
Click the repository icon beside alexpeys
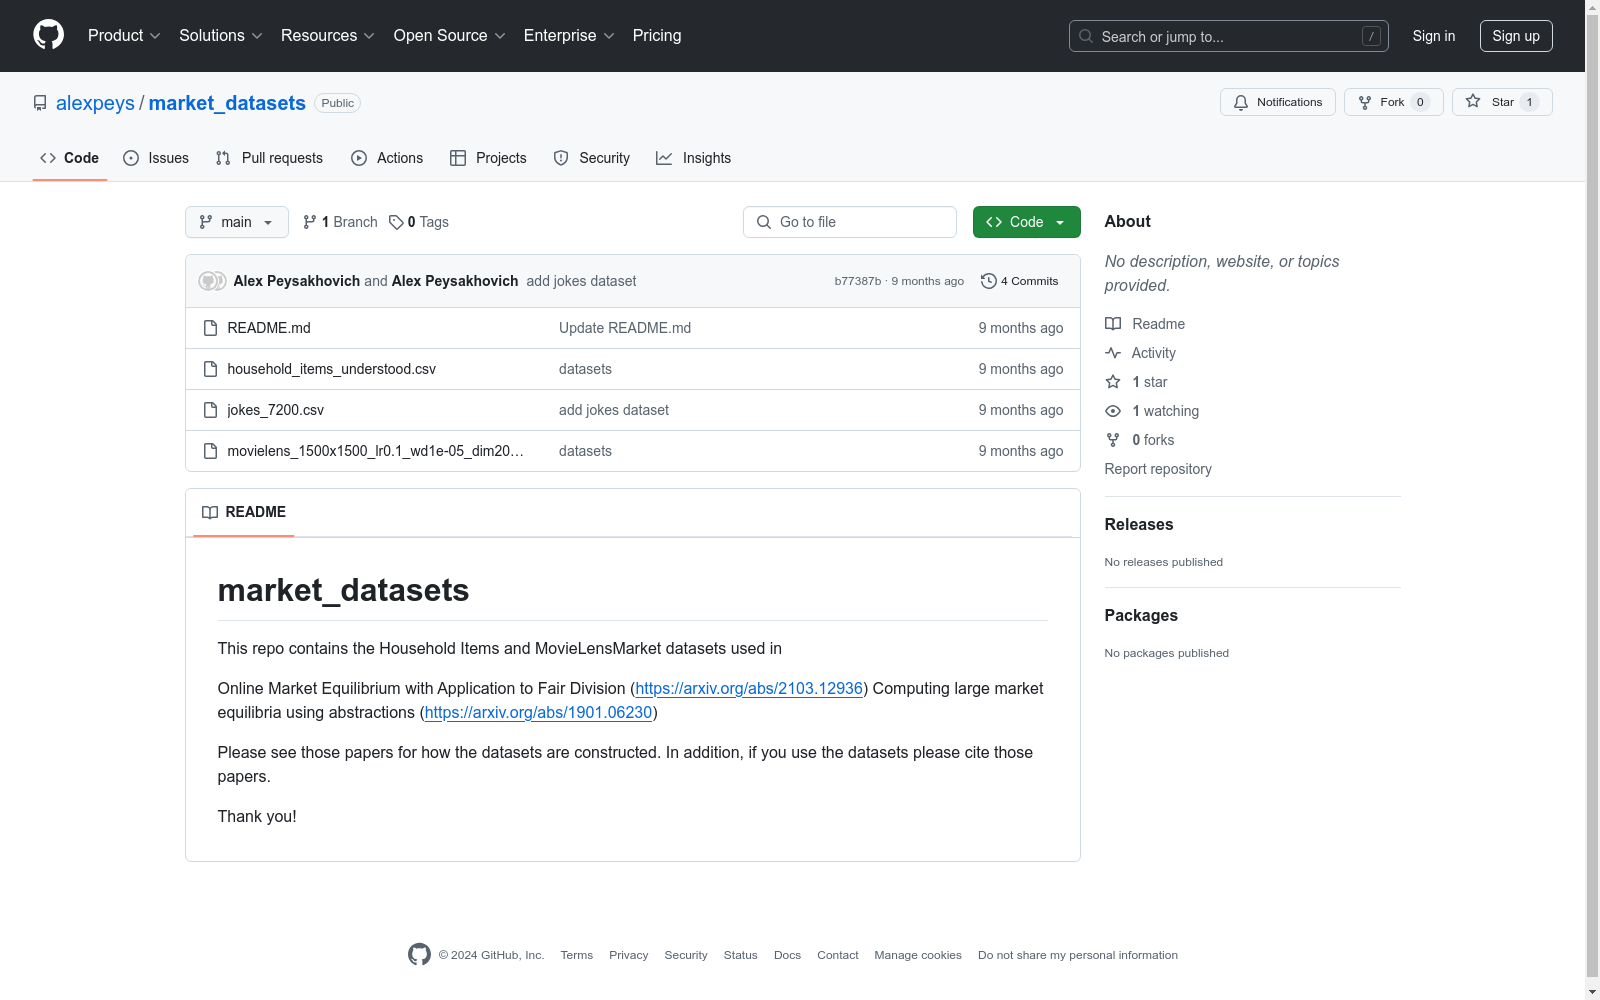point(40,103)
